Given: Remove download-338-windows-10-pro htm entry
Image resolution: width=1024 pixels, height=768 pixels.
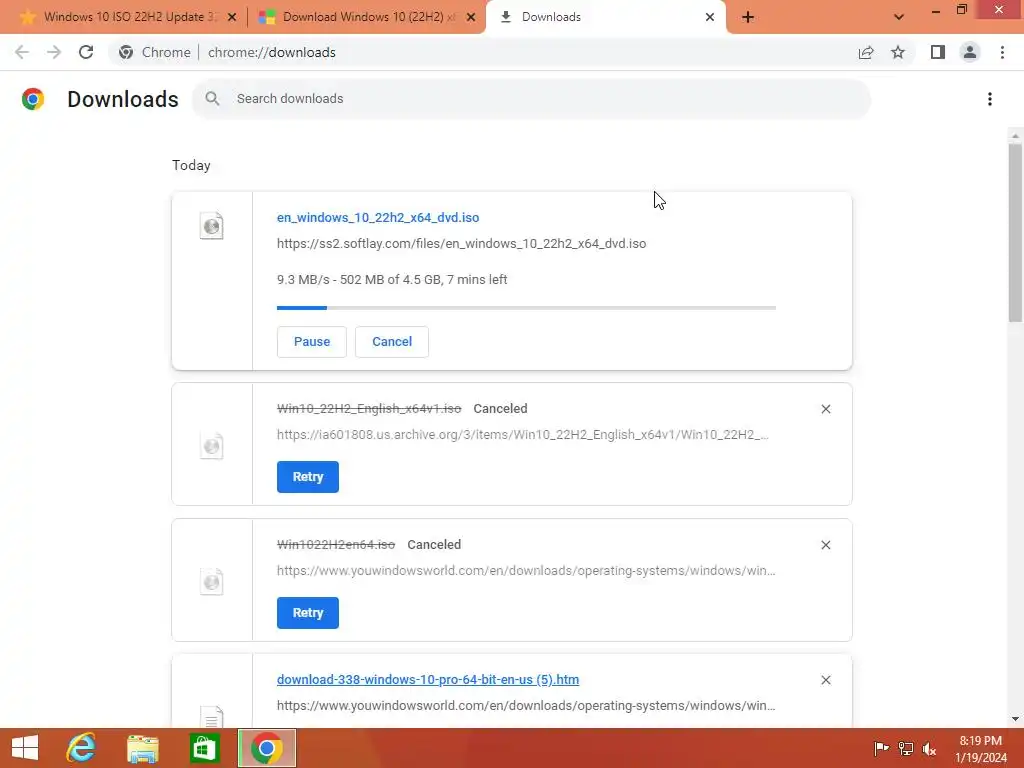Looking at the screenshot, I should tap(825, 680).
